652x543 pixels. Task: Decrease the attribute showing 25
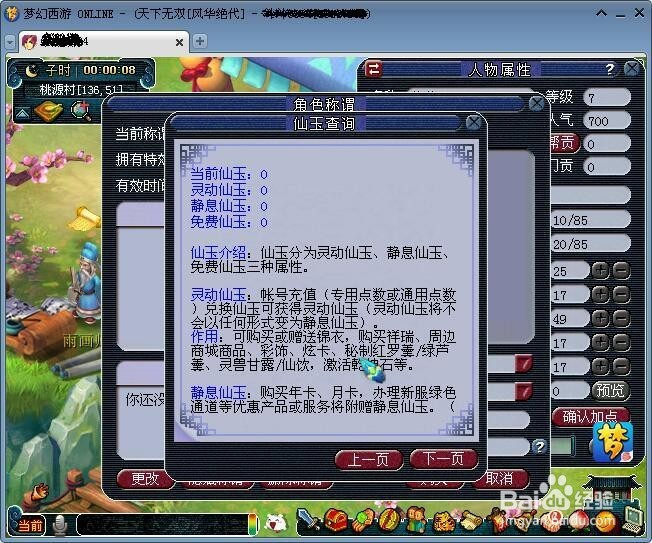coord(621,271)
